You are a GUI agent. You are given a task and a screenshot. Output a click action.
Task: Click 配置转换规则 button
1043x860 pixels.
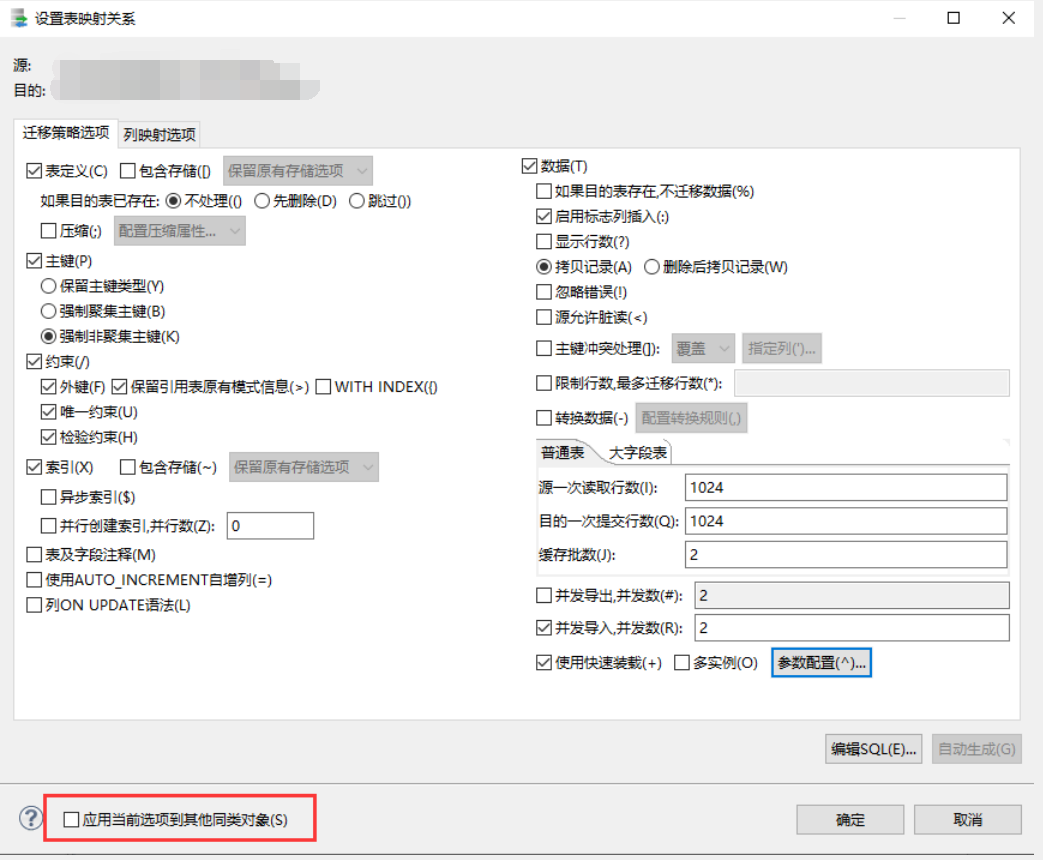[x=691, y=418]
